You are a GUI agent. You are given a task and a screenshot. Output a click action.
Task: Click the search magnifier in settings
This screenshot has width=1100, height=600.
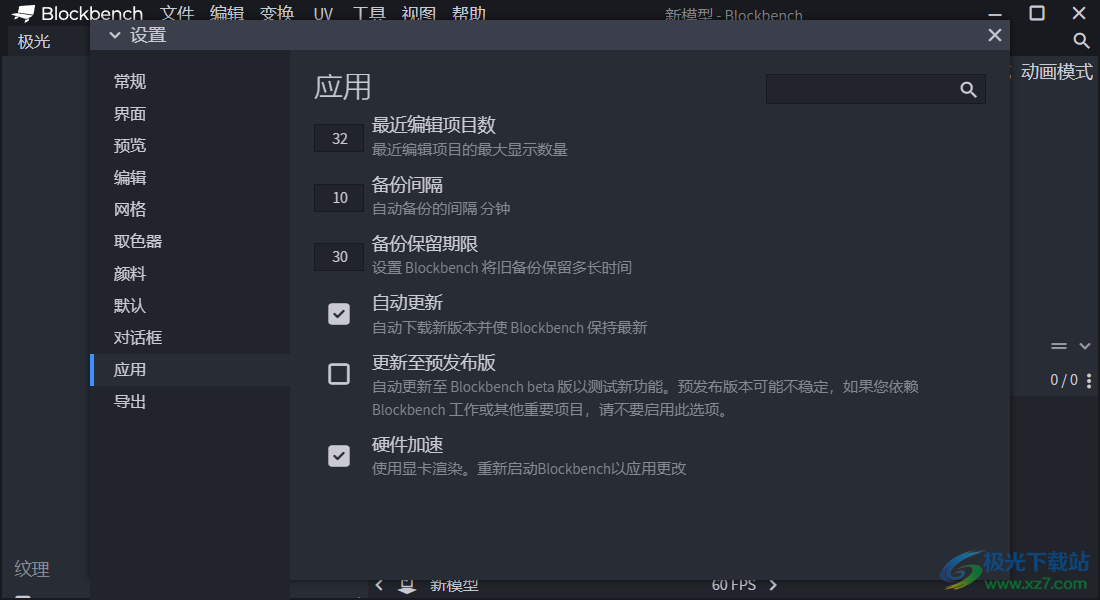(968, 89)
